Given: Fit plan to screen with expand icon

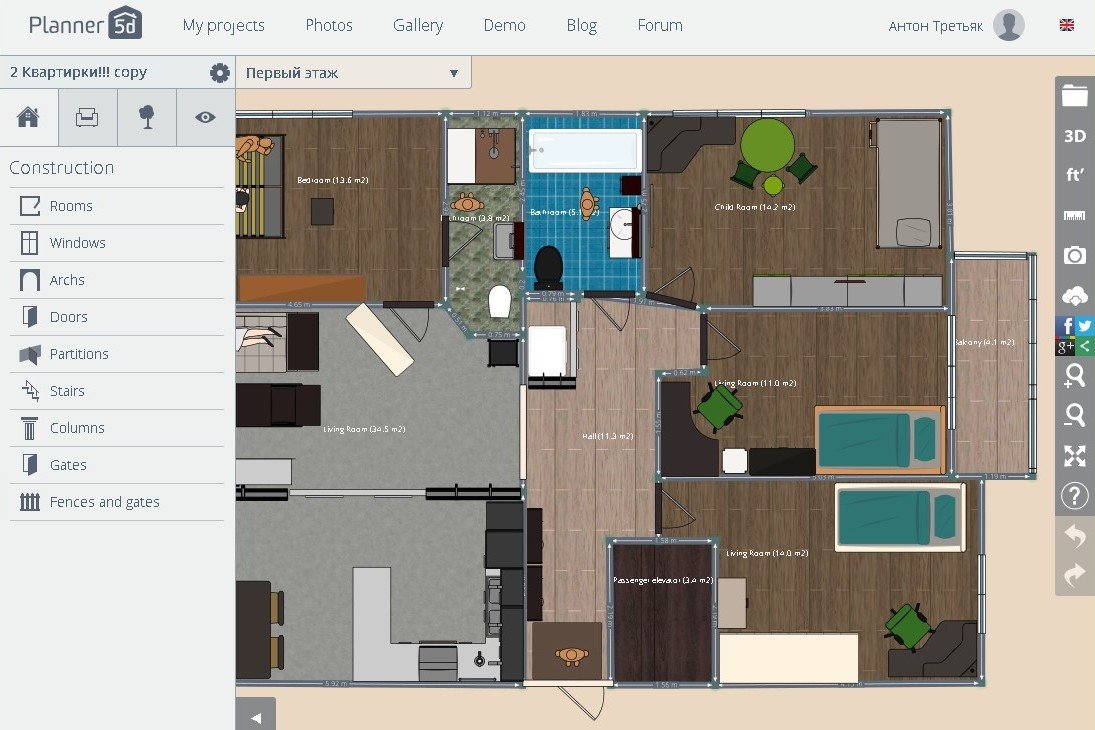Looking at the screenshot, I should point(1074,456).
